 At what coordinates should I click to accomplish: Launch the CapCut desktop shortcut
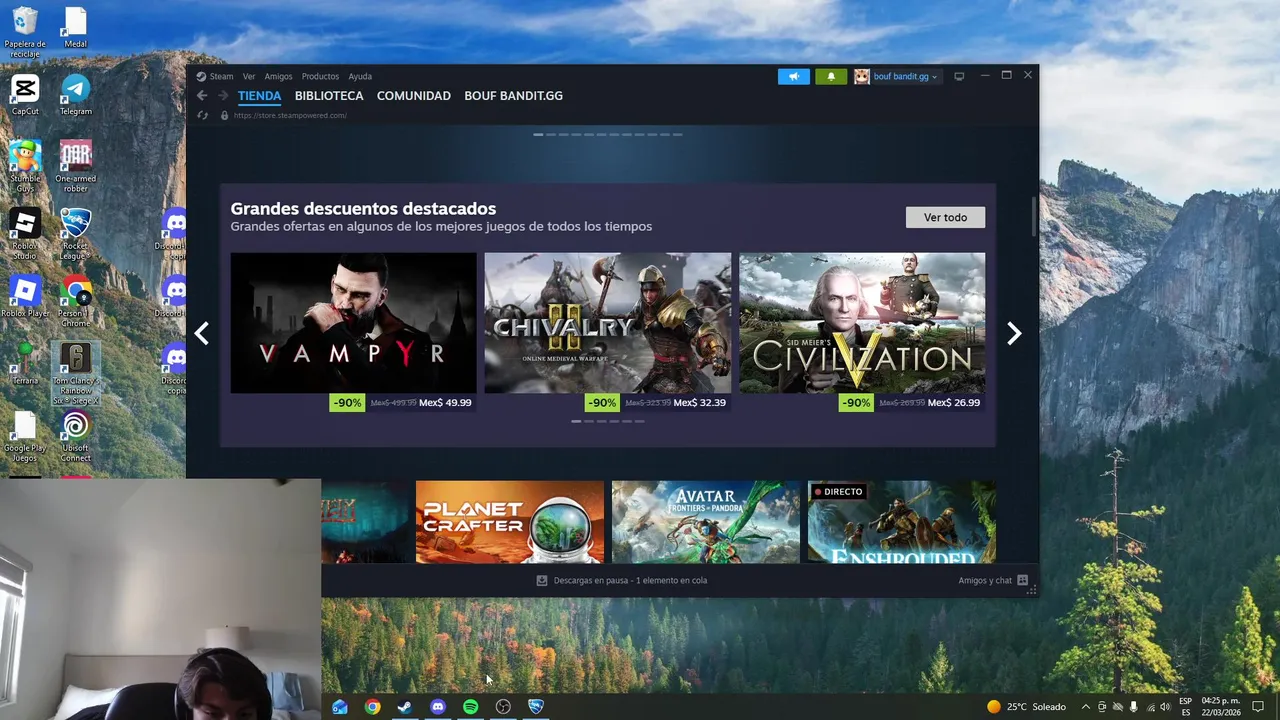[25, 95]
